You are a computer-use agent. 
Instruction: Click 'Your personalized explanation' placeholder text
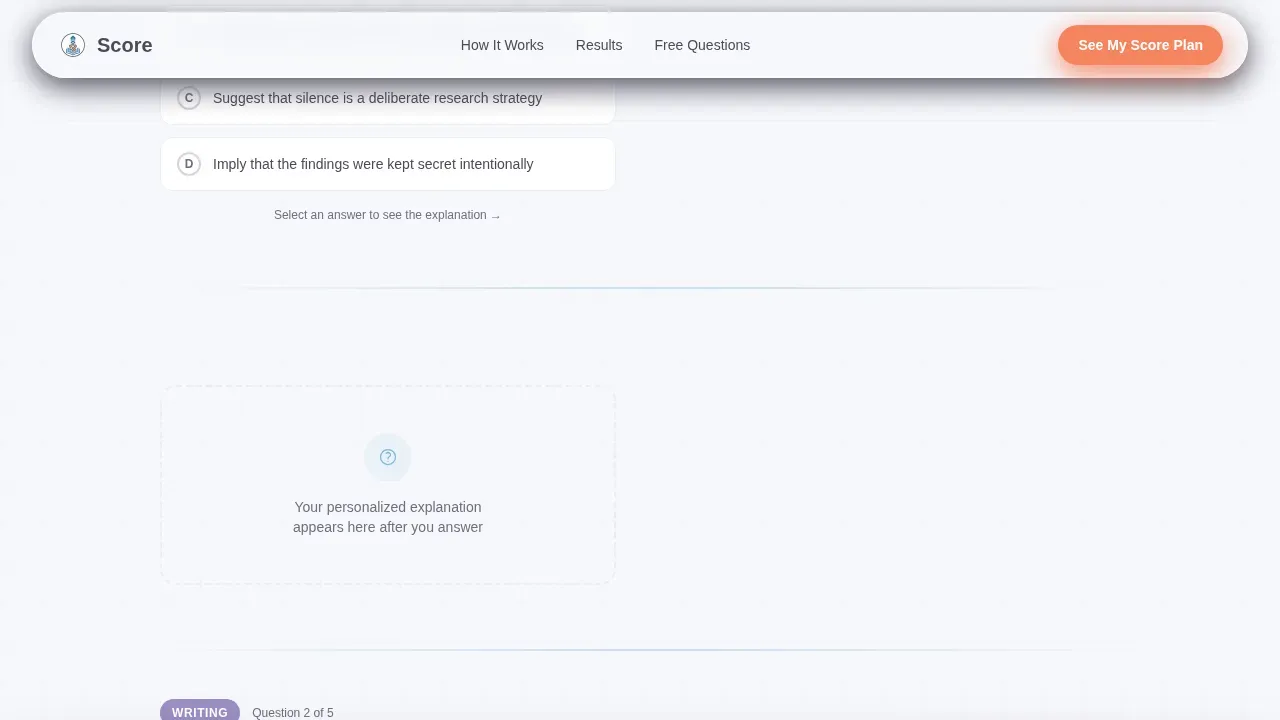388,517
